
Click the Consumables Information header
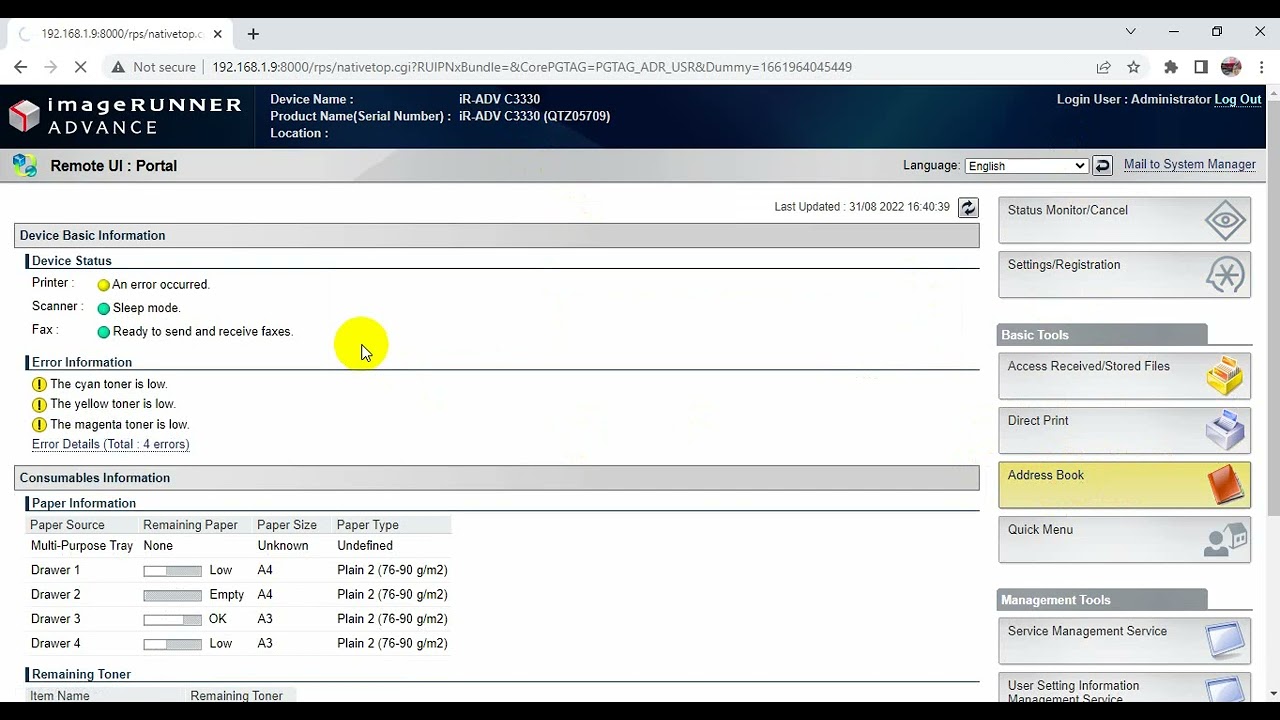pyautogui.click(x=497, y=478)
